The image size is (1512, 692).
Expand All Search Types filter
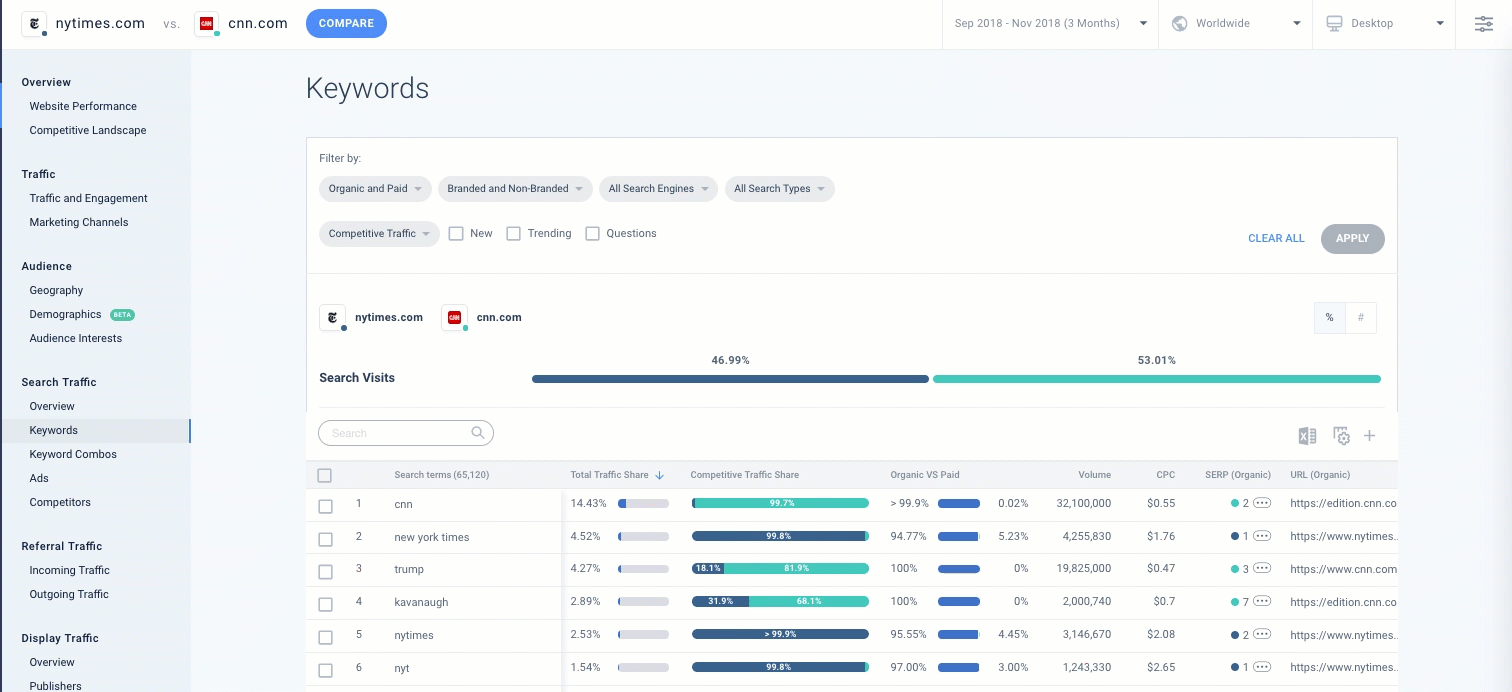[x=779, y=188]
